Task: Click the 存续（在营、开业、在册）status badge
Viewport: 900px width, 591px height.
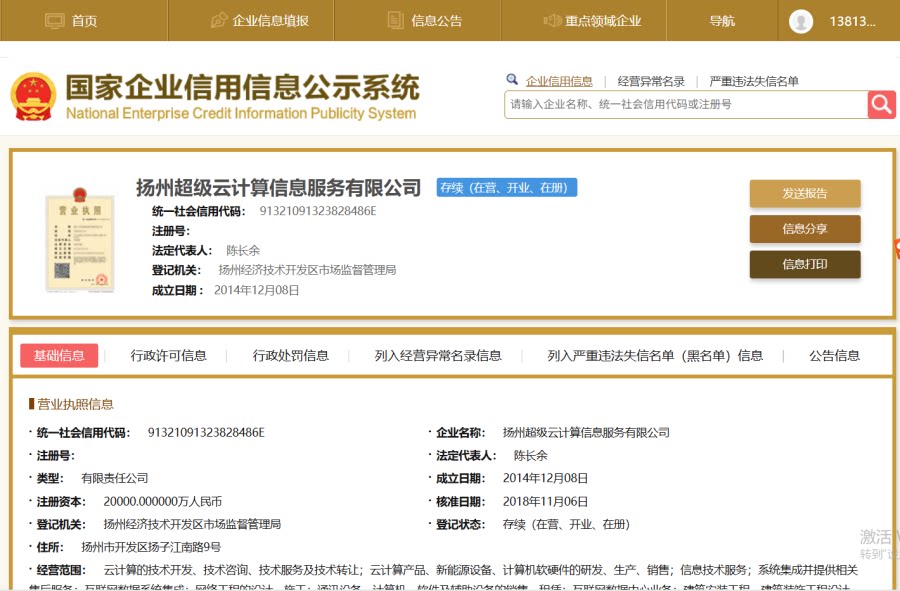Action: point(506,188)
